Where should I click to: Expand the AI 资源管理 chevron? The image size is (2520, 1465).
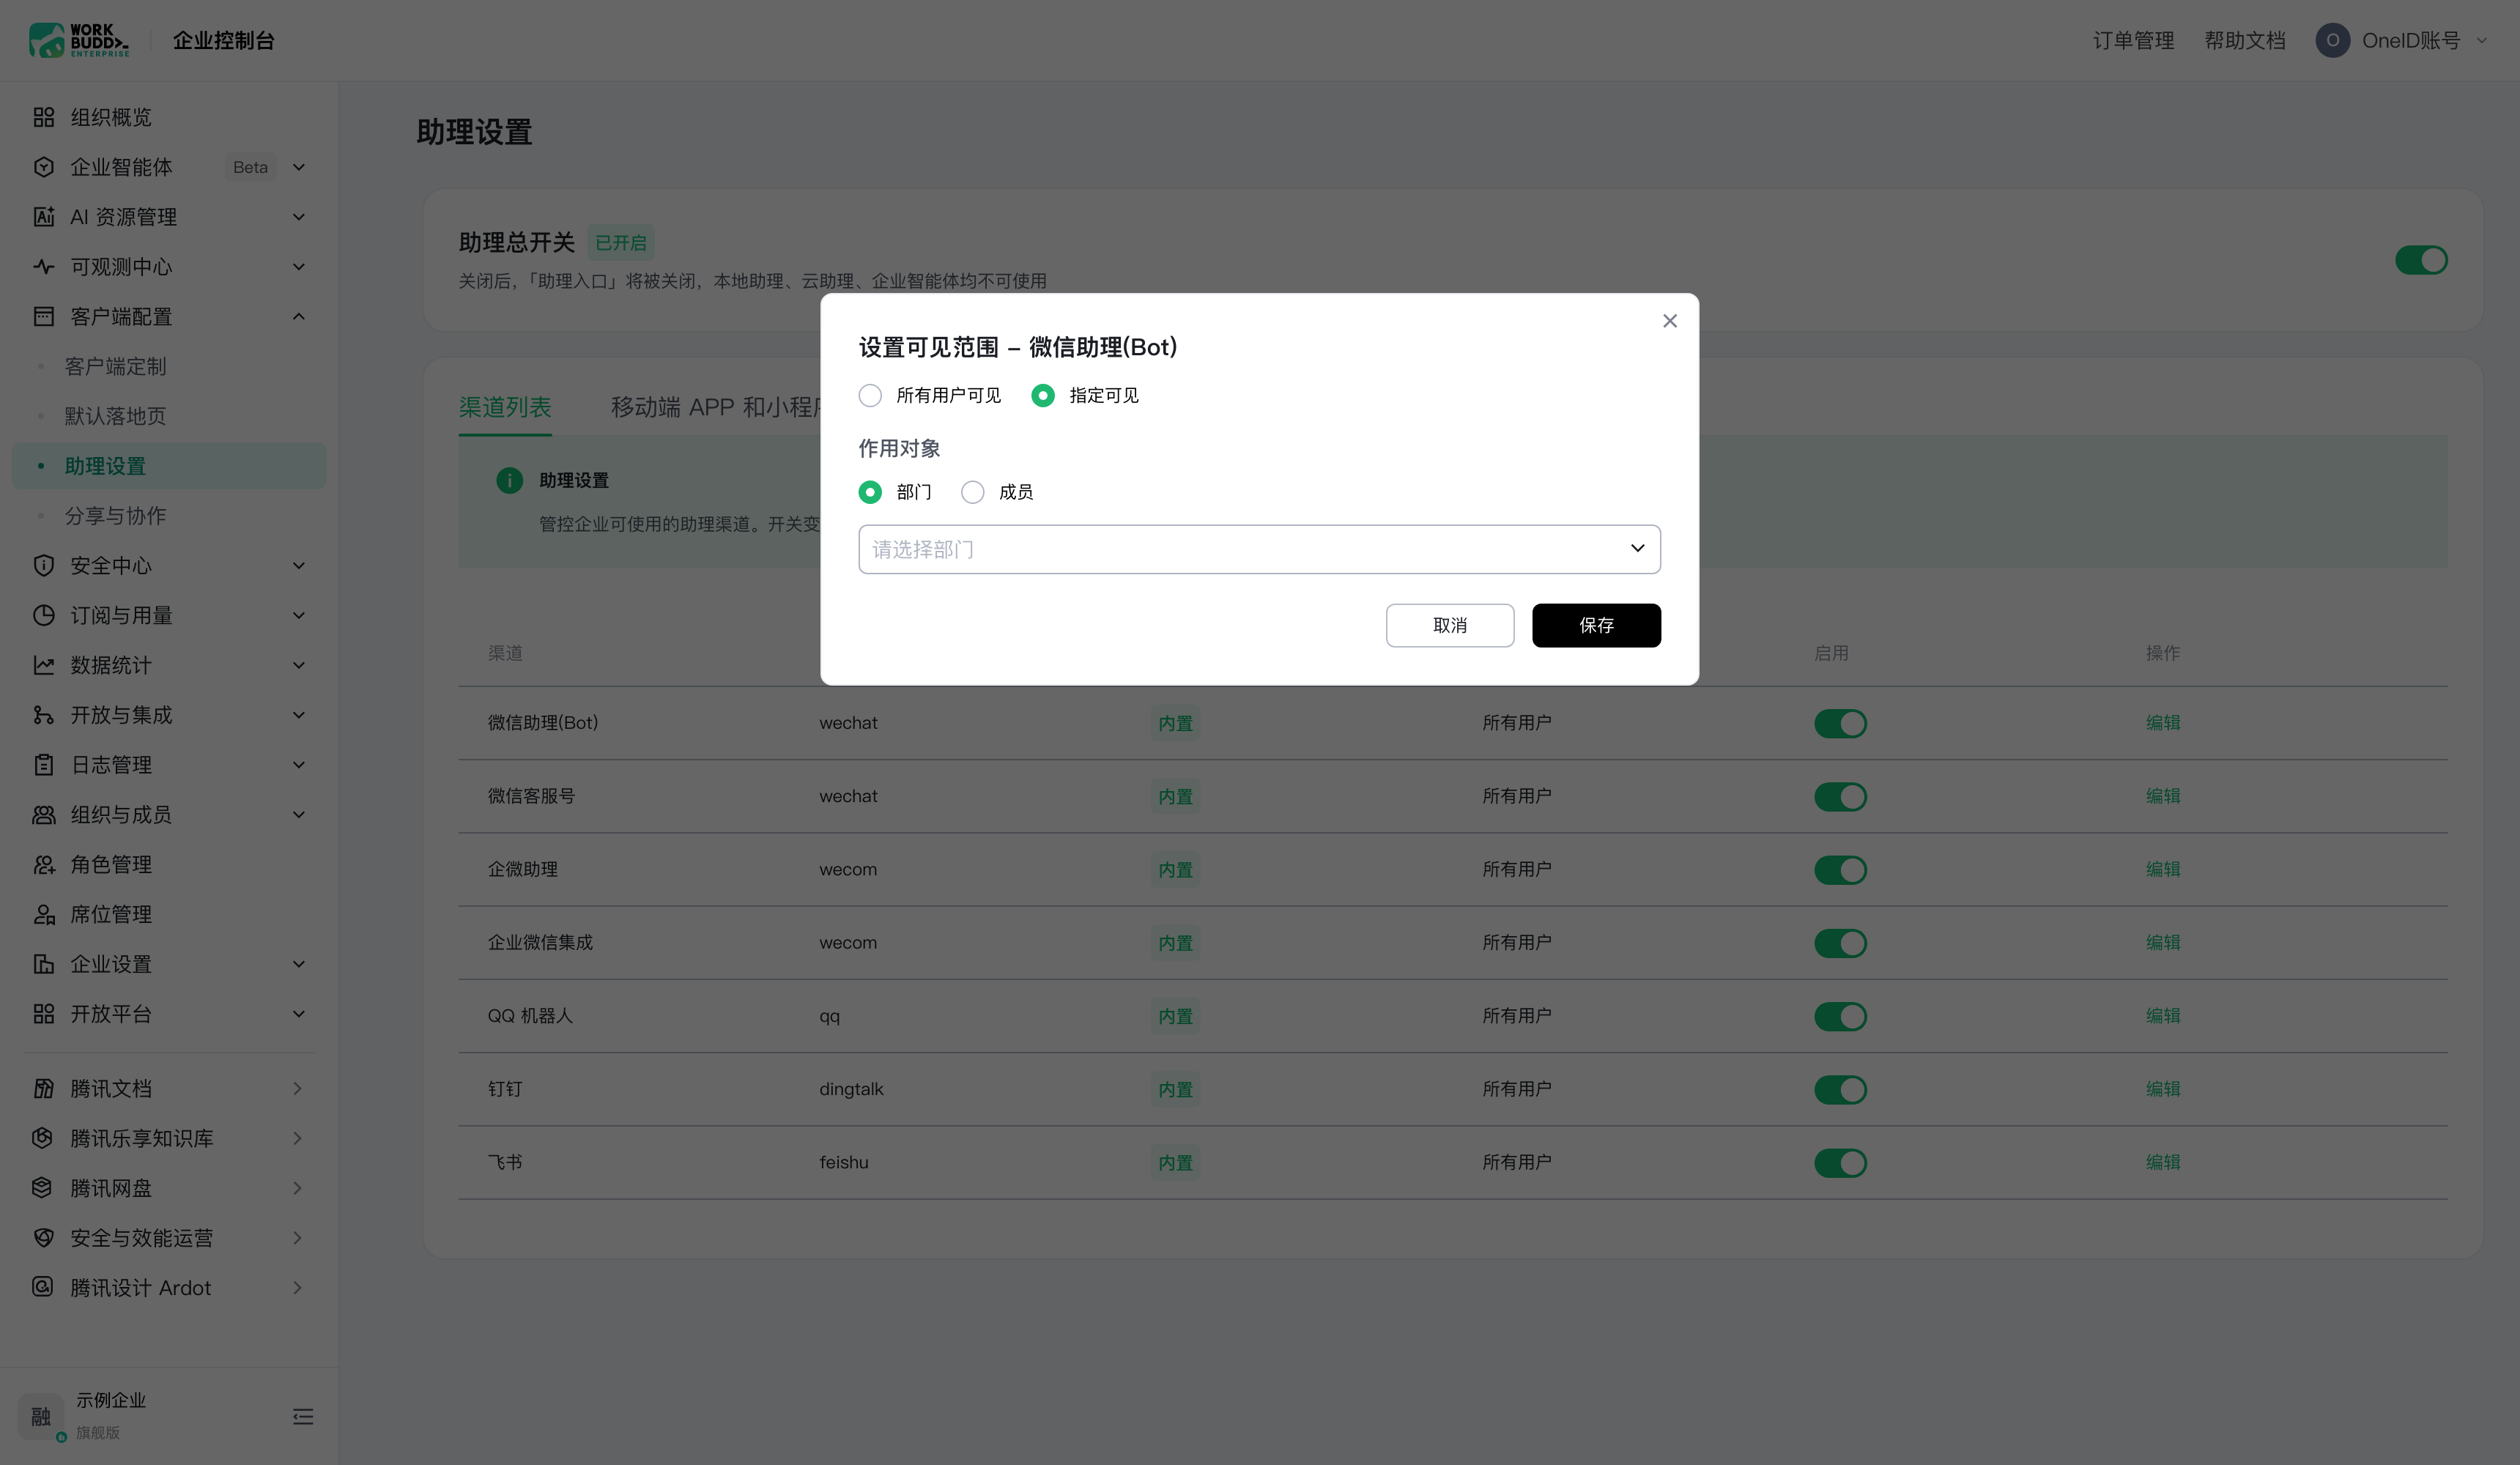(298, 217)
